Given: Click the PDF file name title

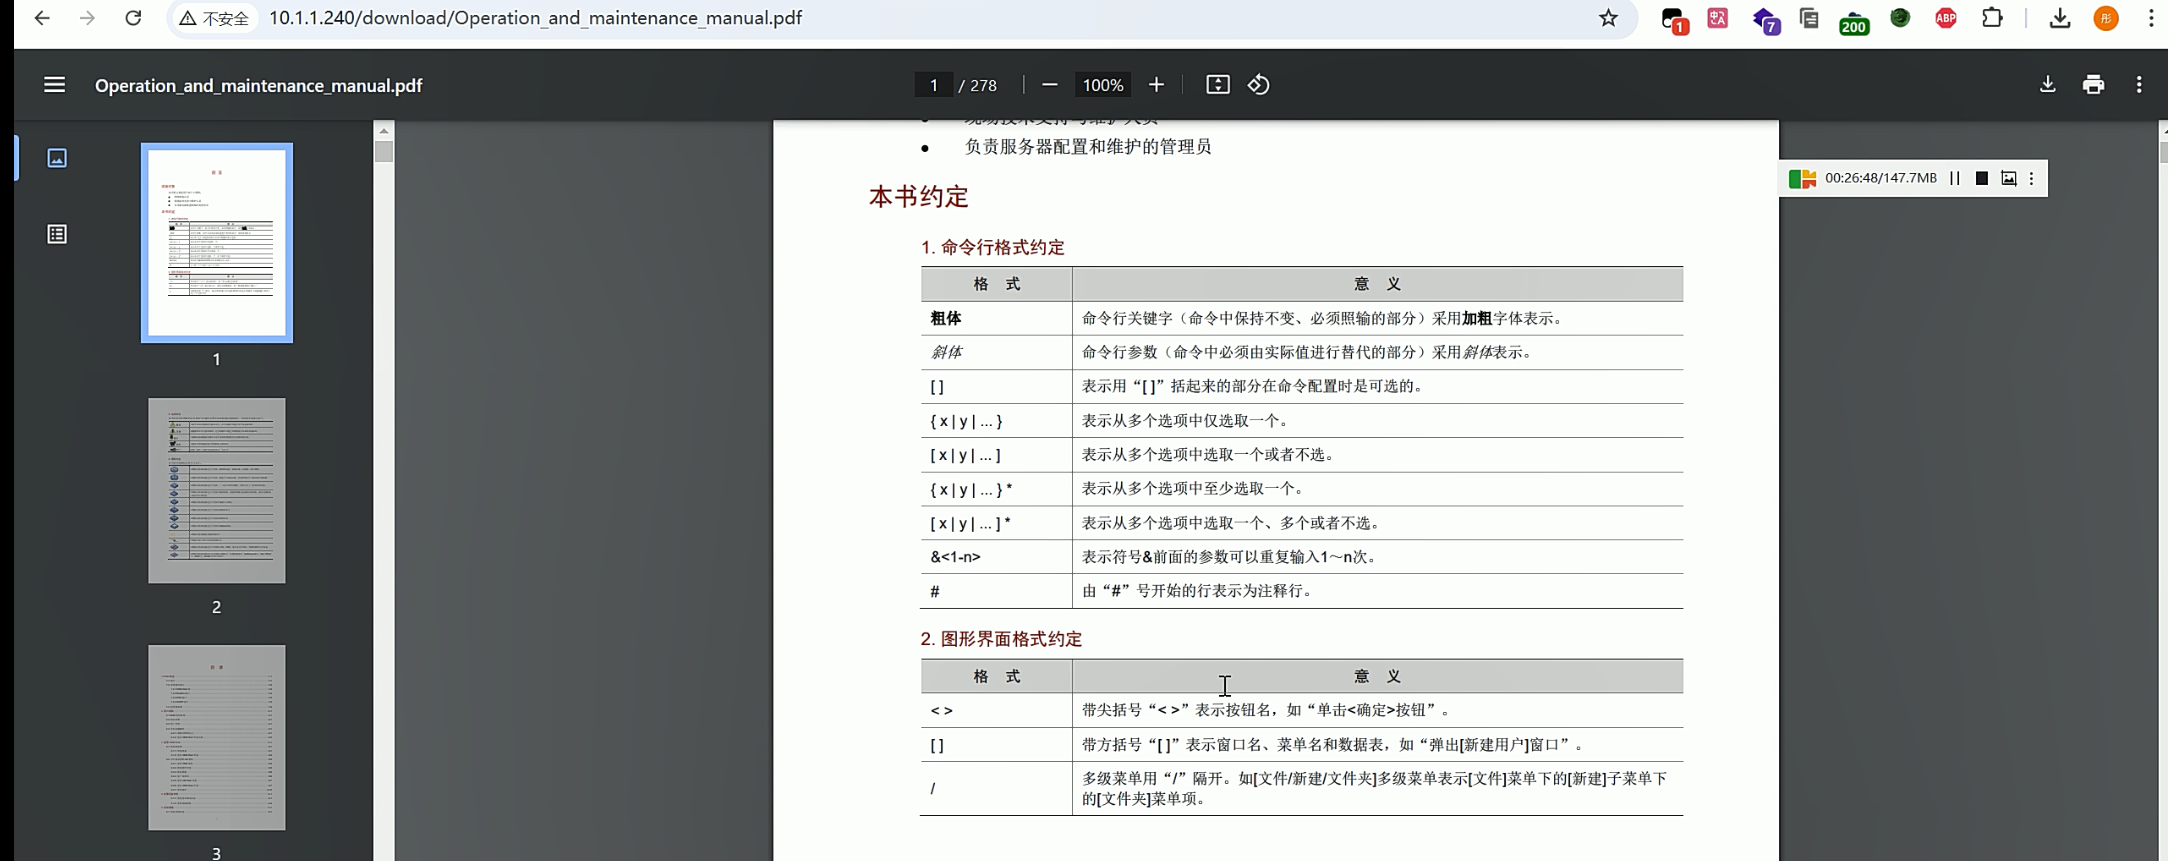Looking at the screenshot, I should pyautogui.click(x=258, y=85).
